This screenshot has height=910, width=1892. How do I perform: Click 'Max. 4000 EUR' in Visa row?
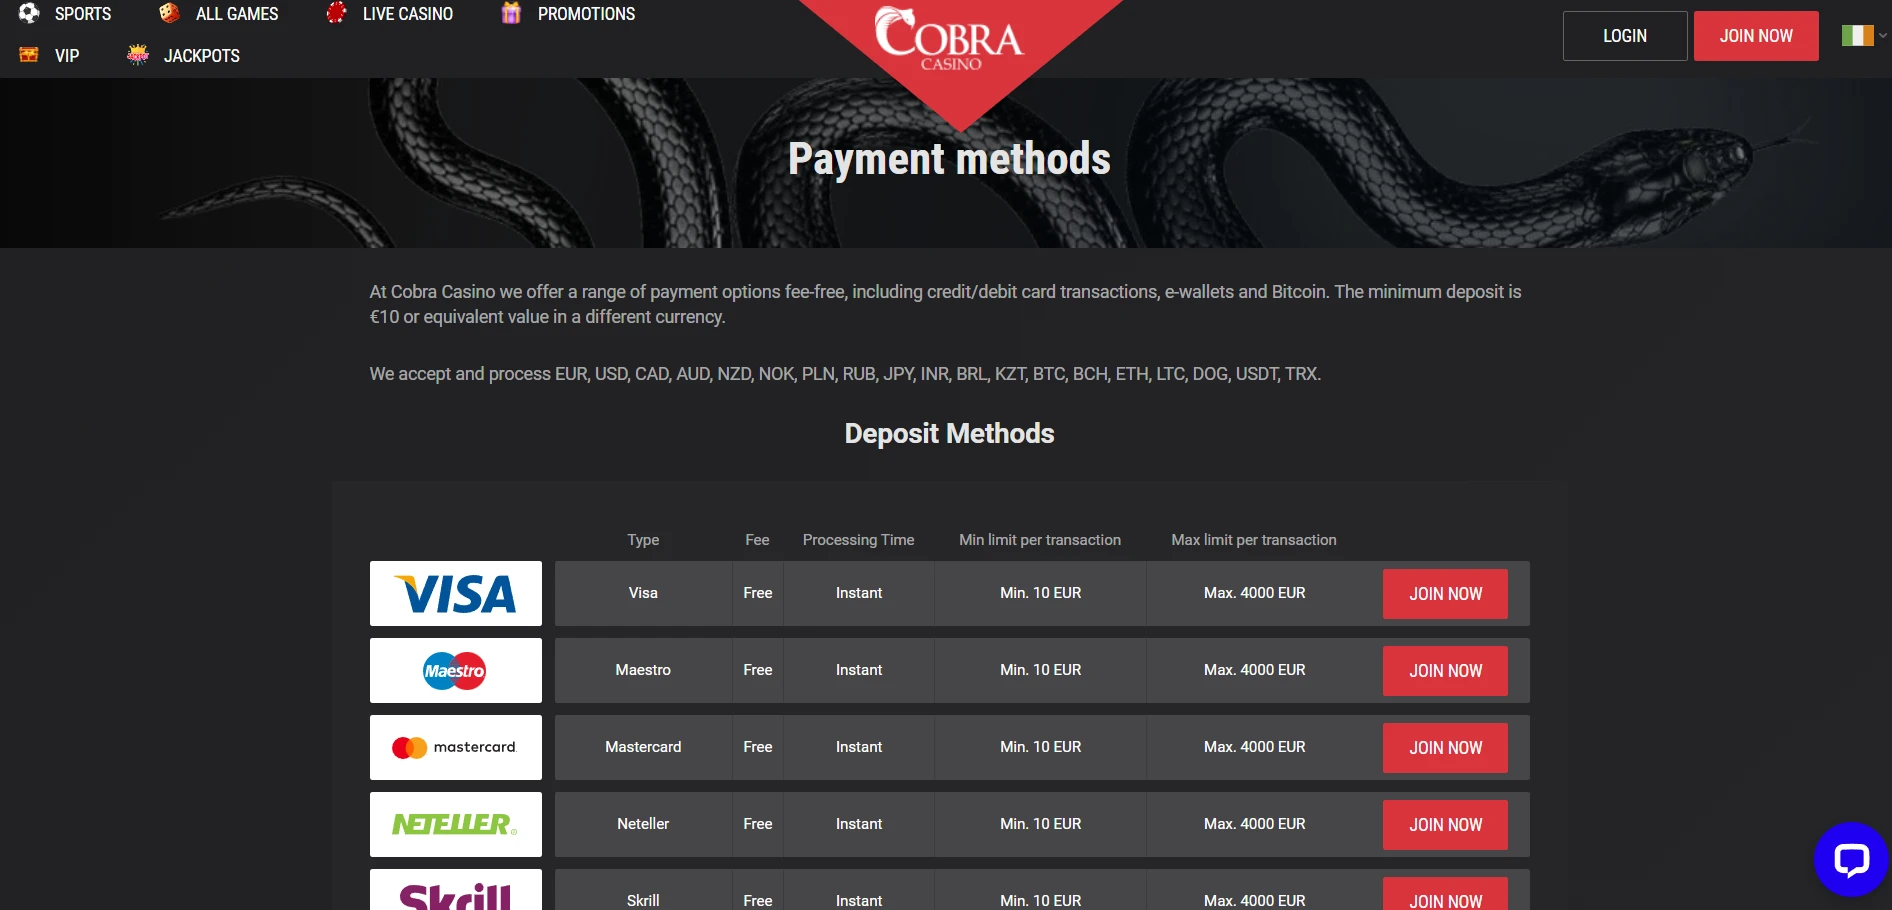[1254, 593]
